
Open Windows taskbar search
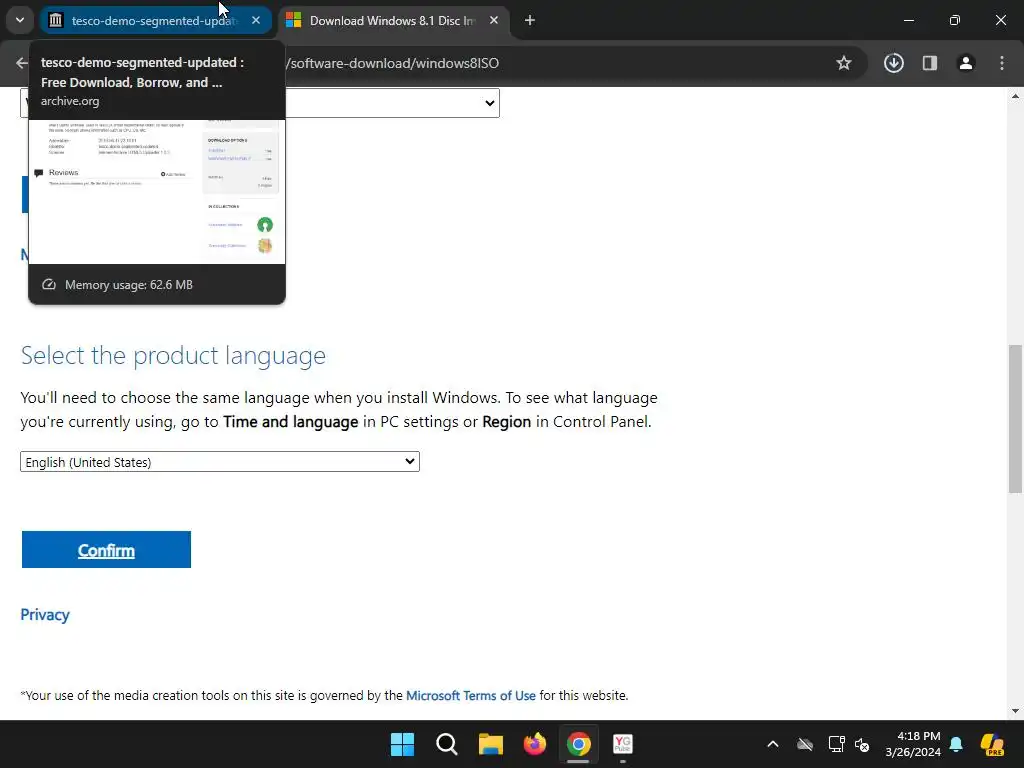[x=447, y=744]
